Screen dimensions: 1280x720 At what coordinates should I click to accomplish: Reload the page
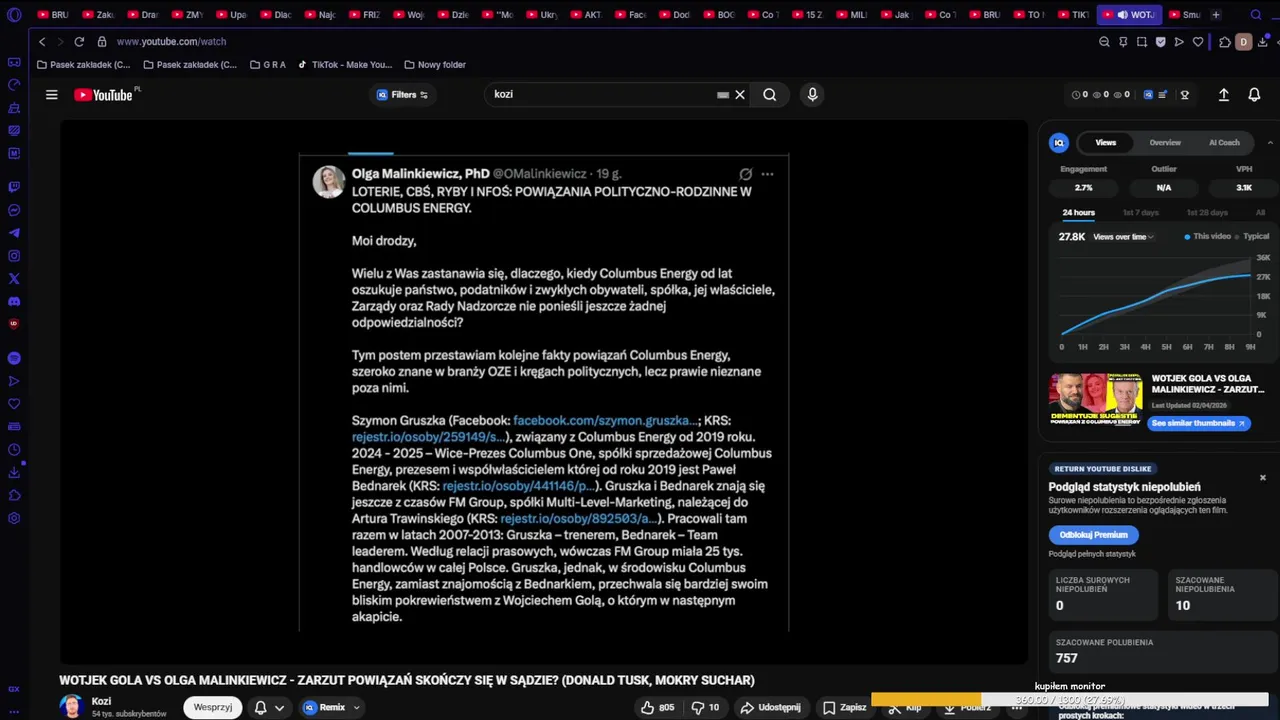point(79,42)
